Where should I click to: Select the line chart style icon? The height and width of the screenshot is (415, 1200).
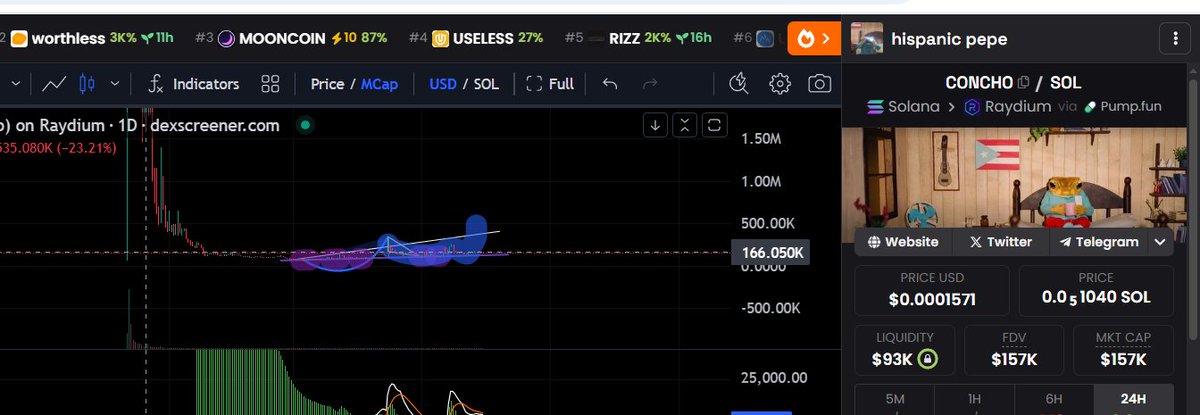coord(54,84)
